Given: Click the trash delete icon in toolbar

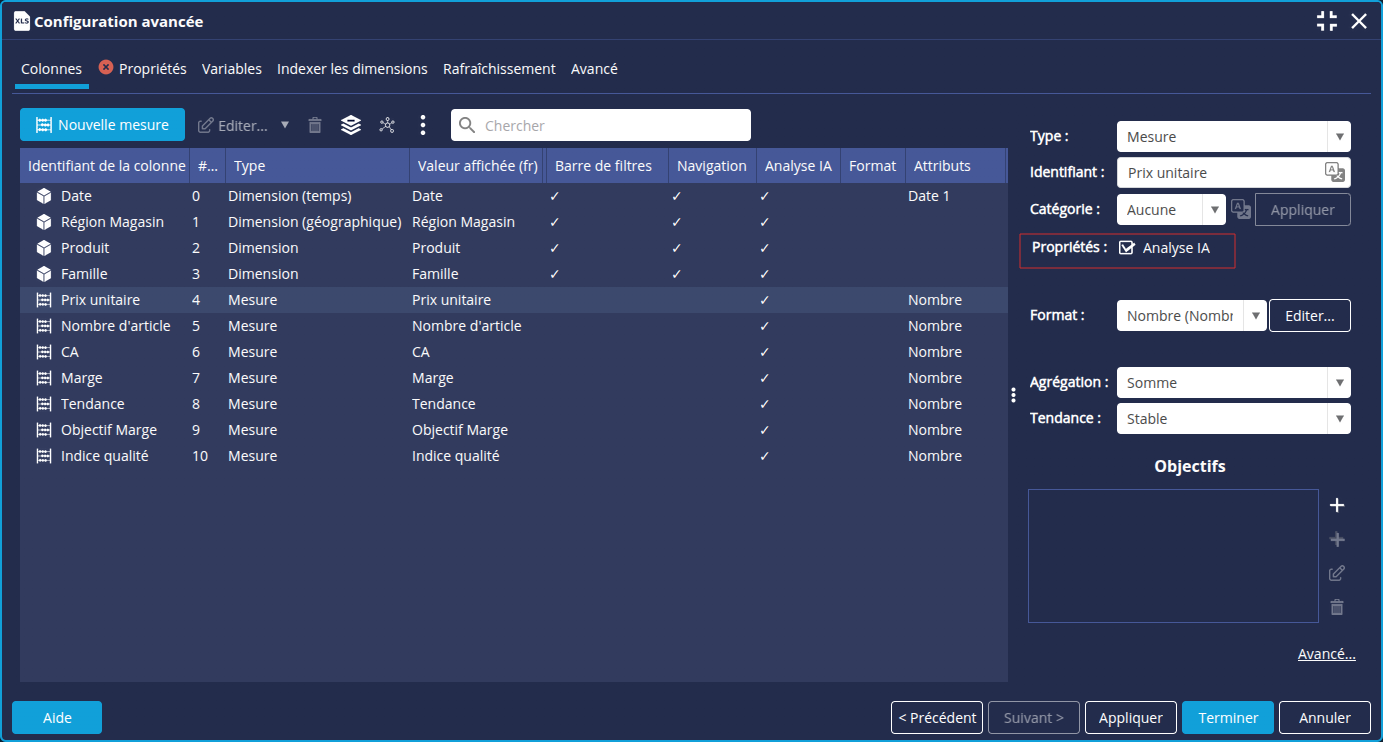Looking at the screenshot, I should point(315,125).
